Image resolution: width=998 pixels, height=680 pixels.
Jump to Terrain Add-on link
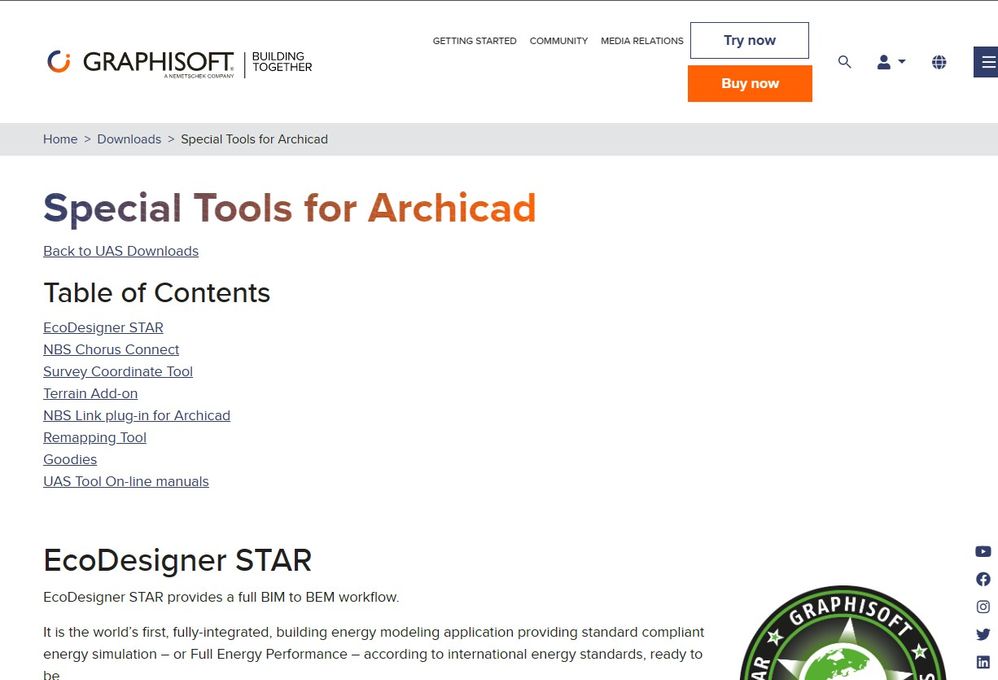point(90,393)
